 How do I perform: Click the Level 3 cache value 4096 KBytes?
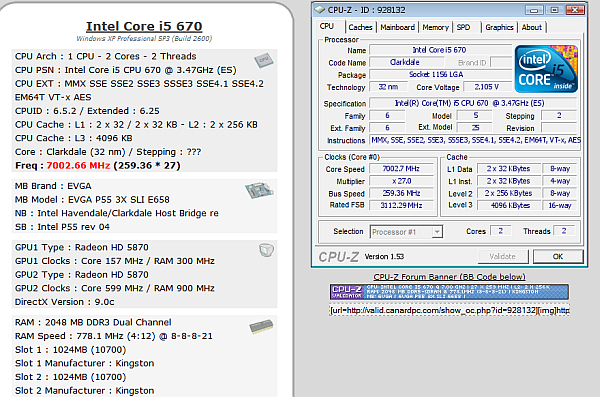pyautogui.click(x=509, y=205)
